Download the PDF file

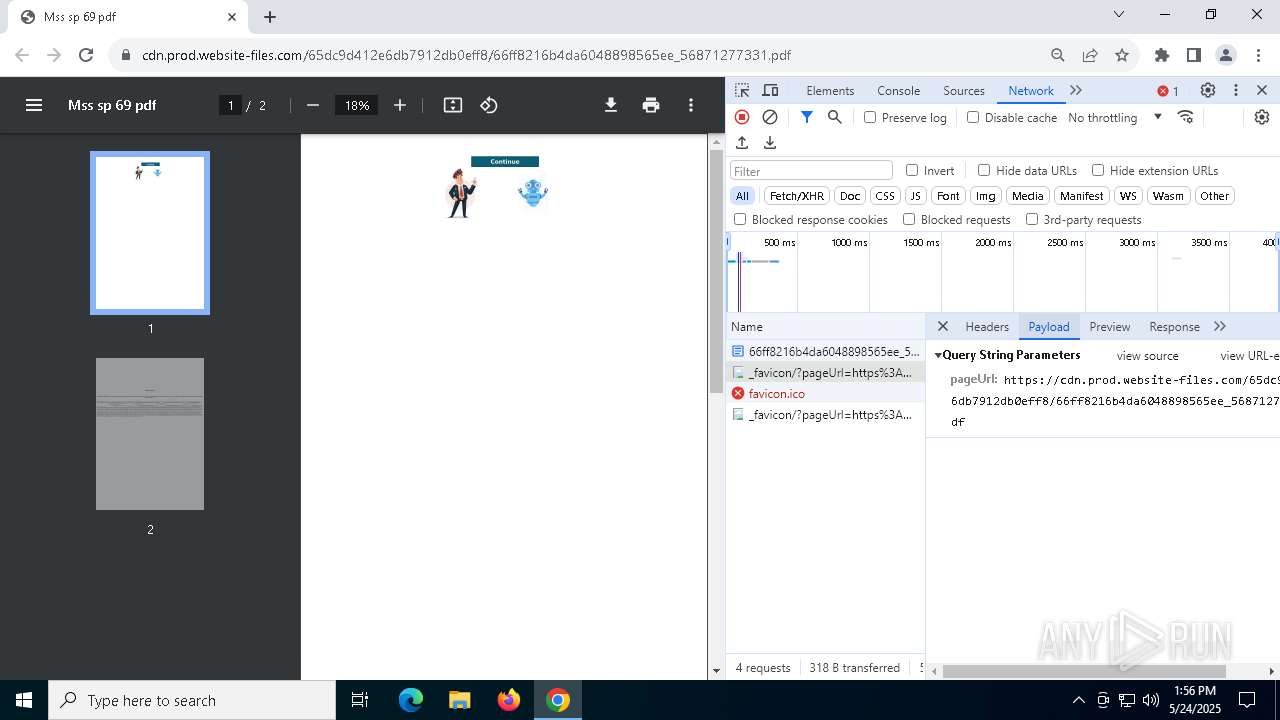click(611, 105)
